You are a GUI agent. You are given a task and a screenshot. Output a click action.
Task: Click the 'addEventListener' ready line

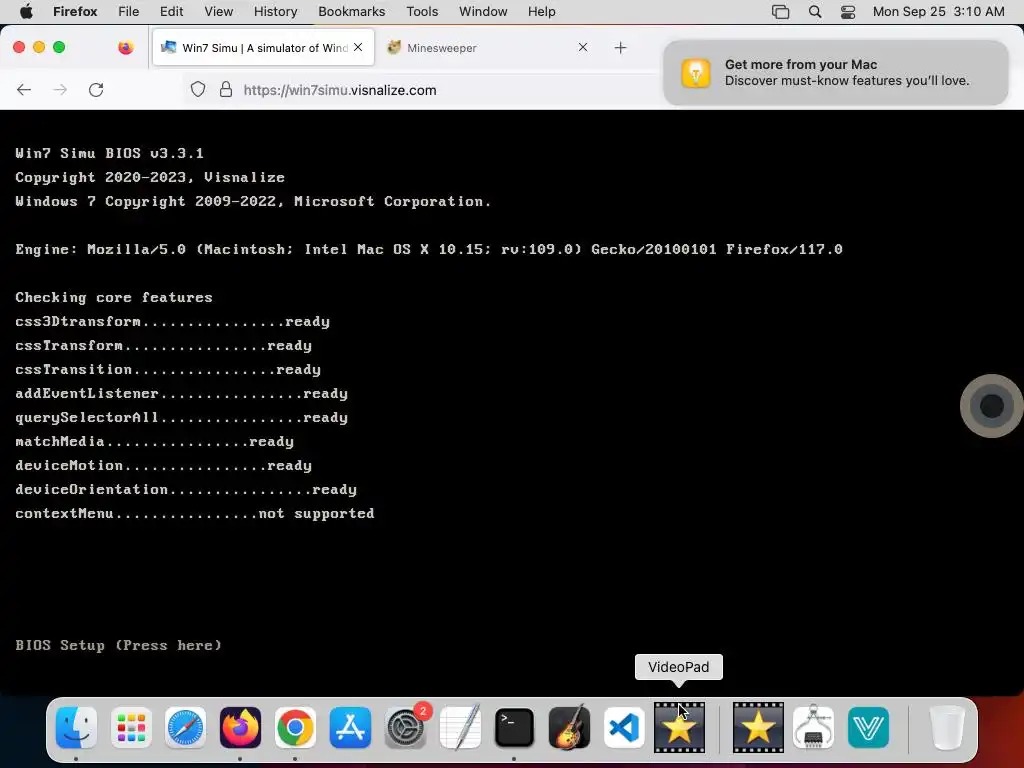[182, 393]
